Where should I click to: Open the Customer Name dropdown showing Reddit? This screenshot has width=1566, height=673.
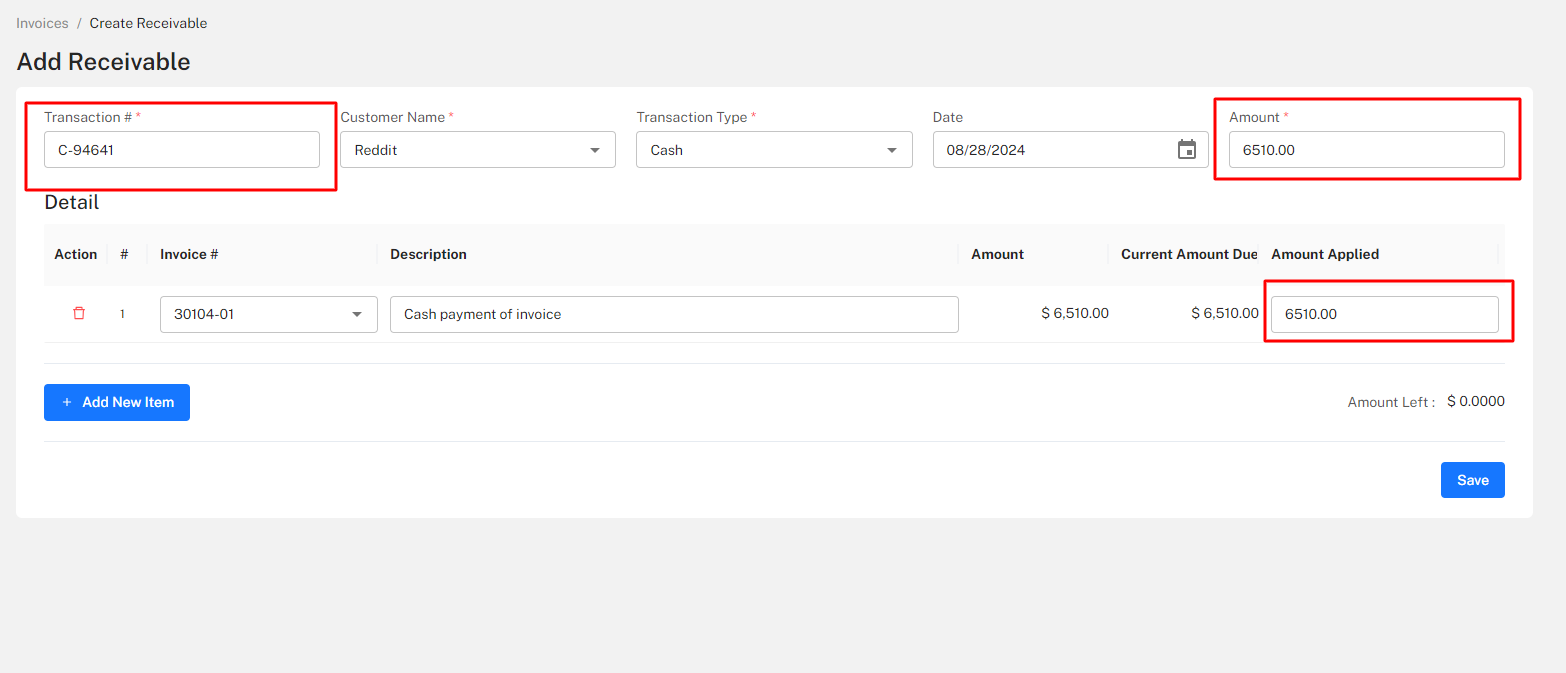pos(477,149)
